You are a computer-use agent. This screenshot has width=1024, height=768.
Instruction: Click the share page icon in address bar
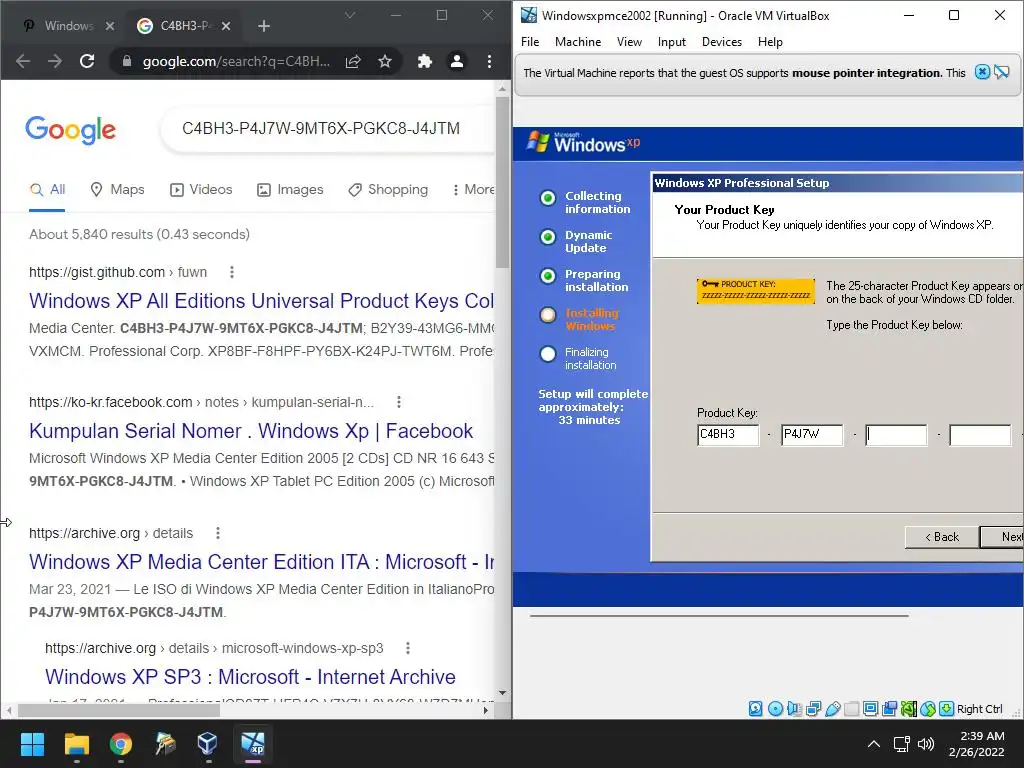pyautogui.click(x=353, y=61)
